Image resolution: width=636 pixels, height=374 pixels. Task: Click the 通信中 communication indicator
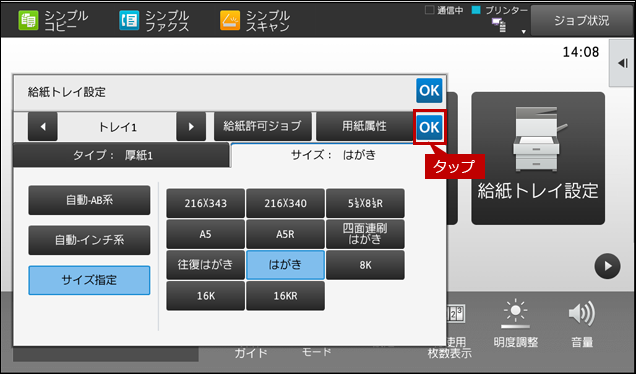click(444, 11)
